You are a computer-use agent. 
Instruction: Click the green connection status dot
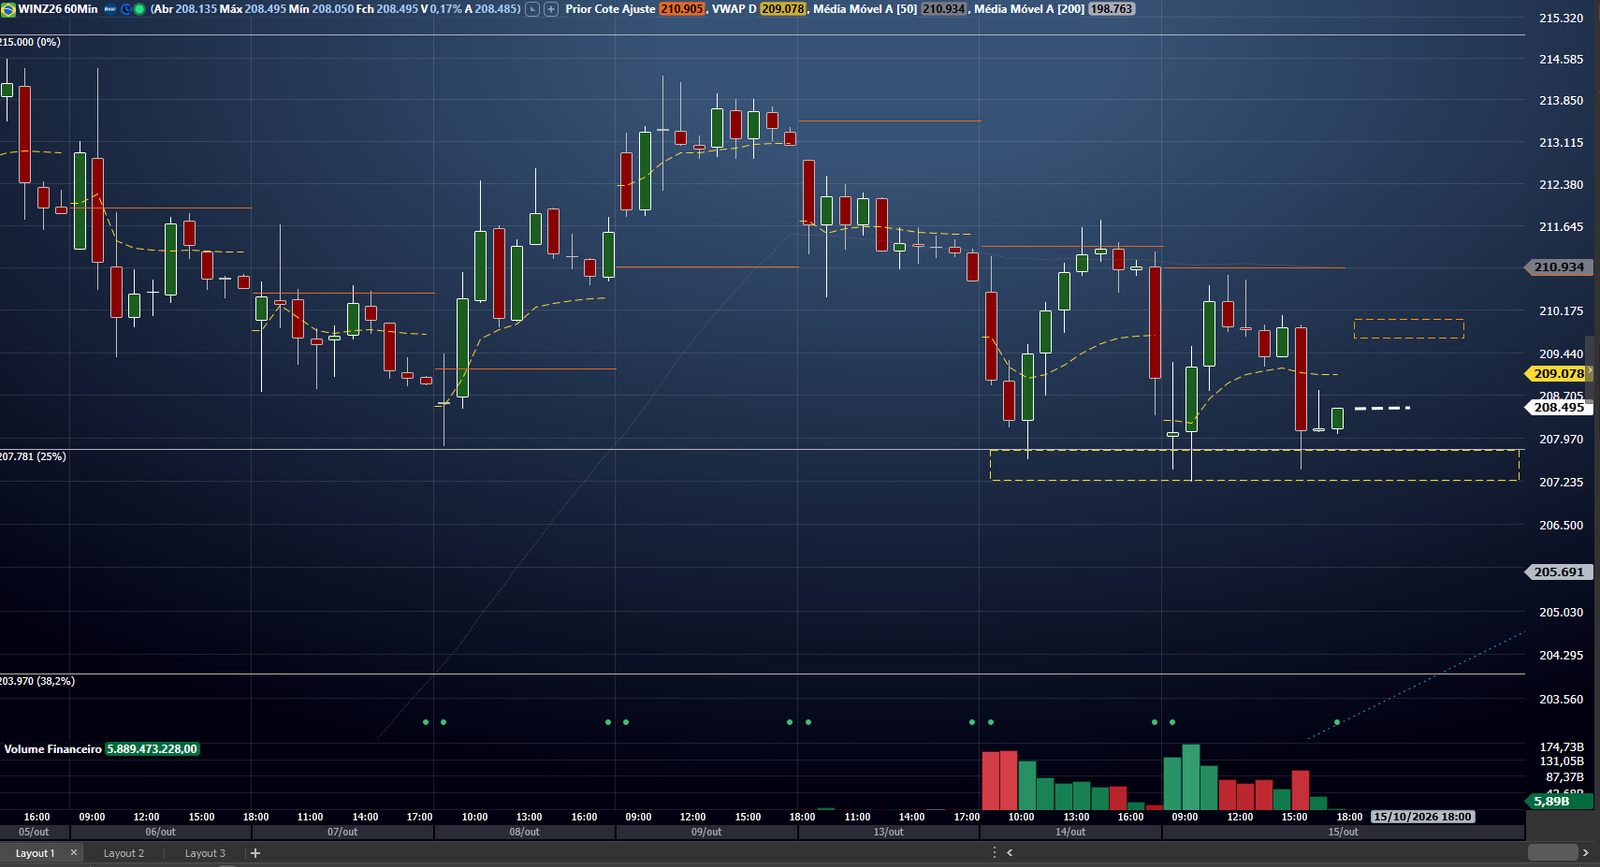[x=139, y=9]
